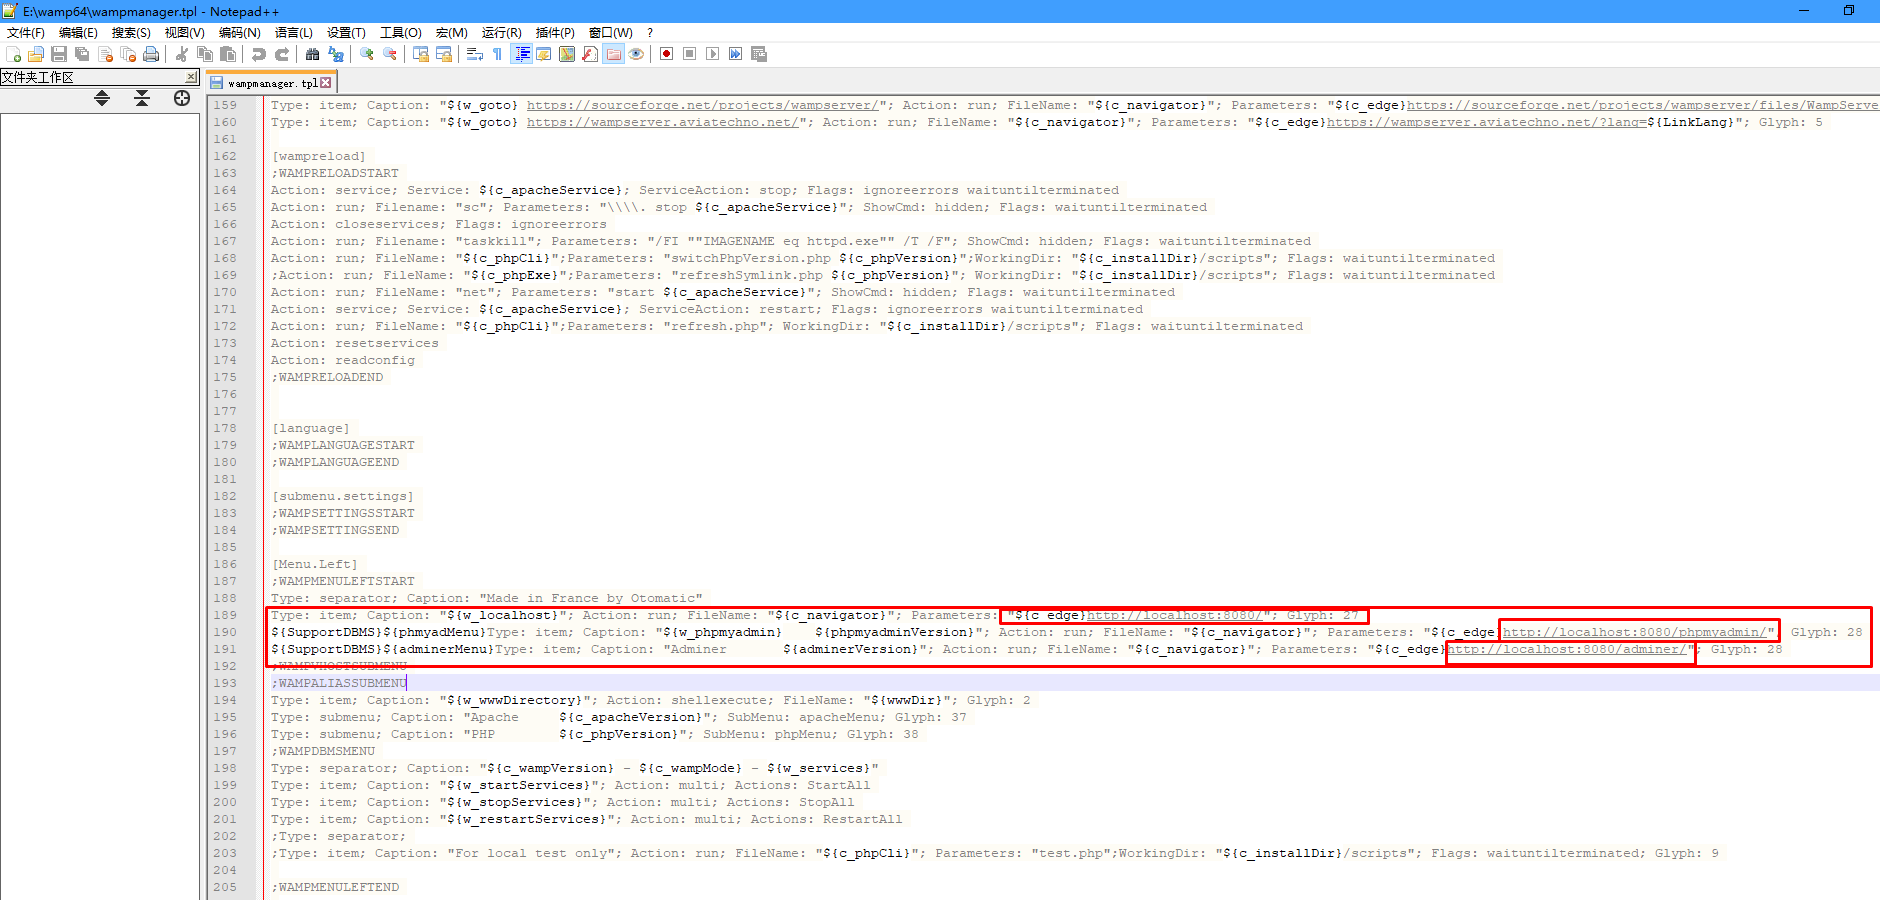Open the 工具(O) menu
1880x900 pixels.
point(401,33)
